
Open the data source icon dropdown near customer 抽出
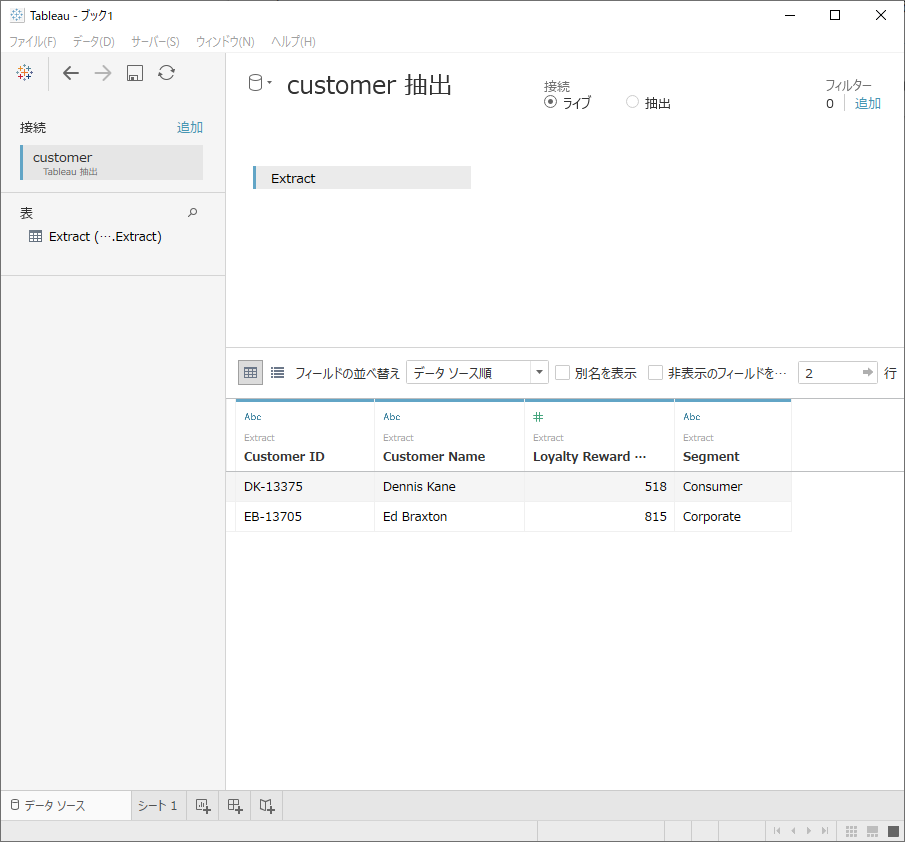262,84
